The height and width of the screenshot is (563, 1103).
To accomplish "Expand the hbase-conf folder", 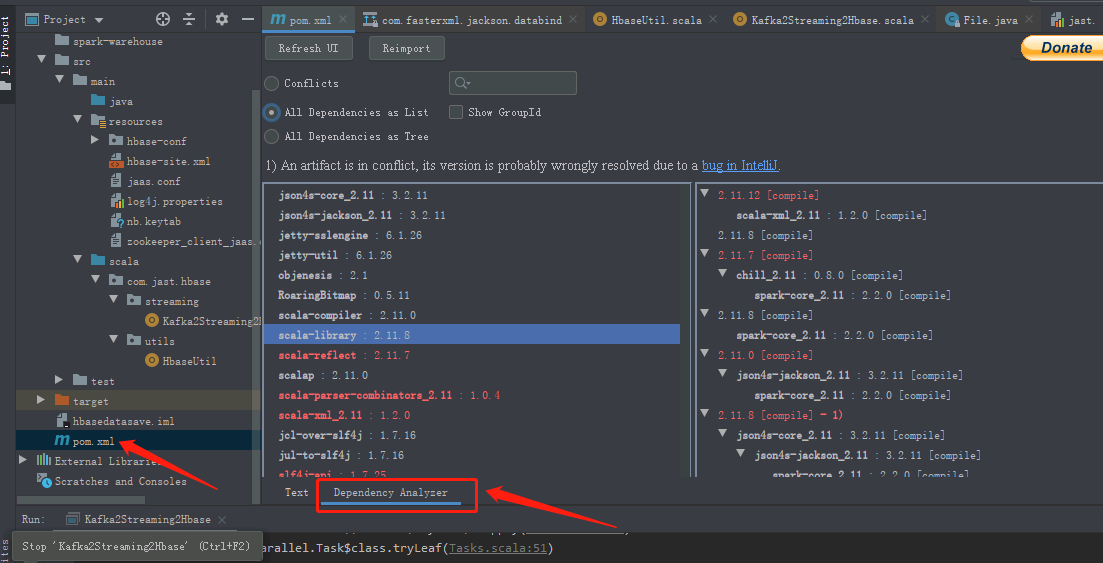I will coord(96,141).
